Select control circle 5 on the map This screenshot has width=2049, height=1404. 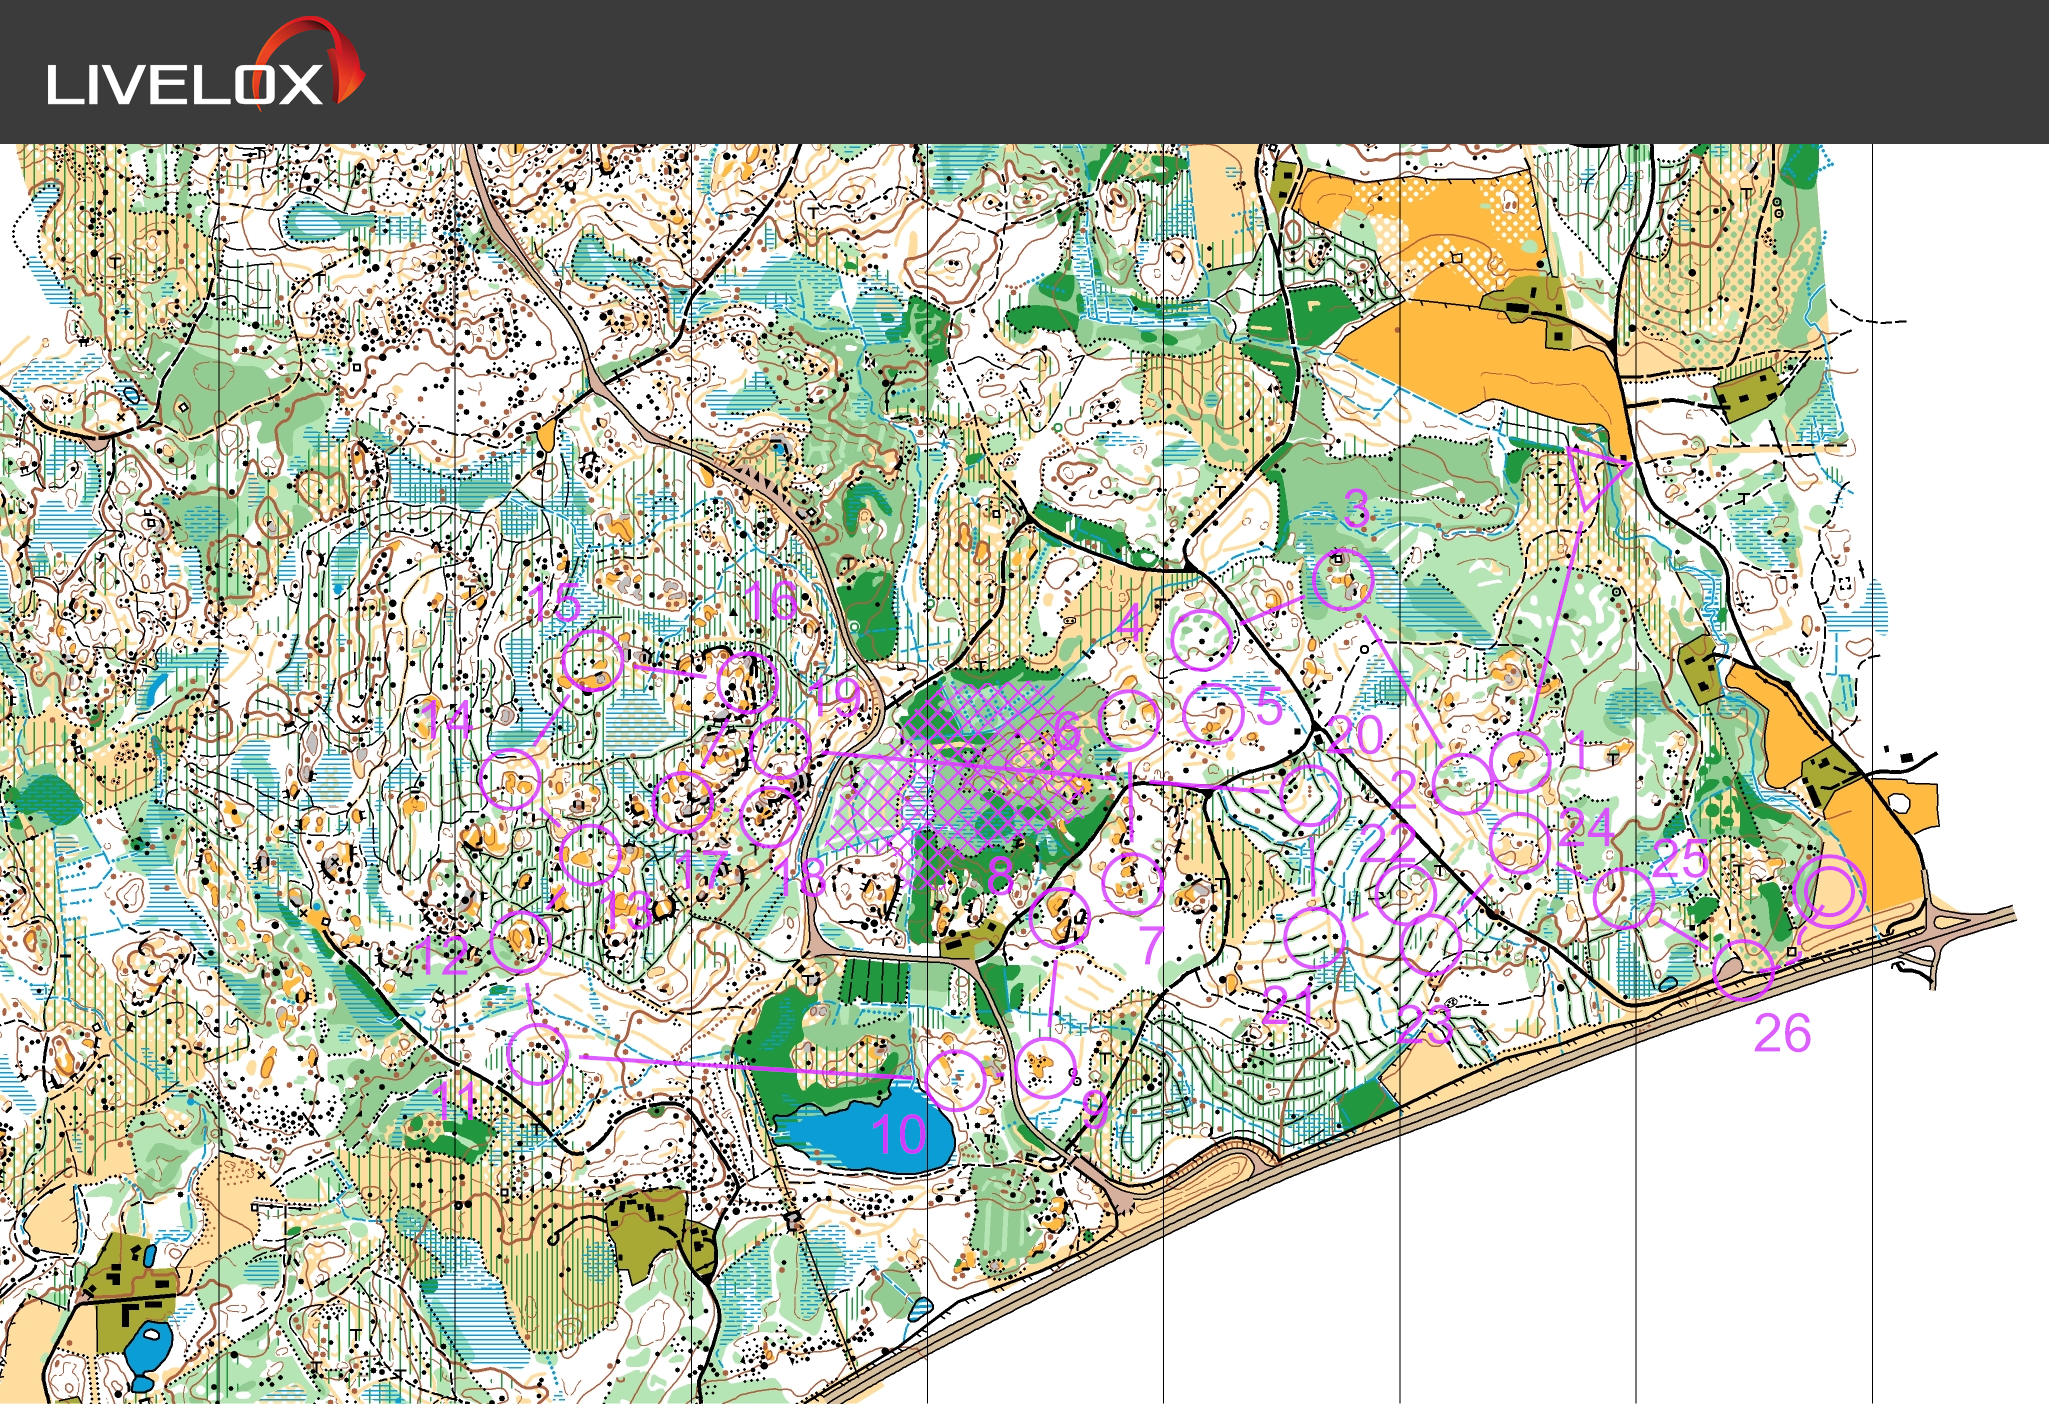[1212, 714]
